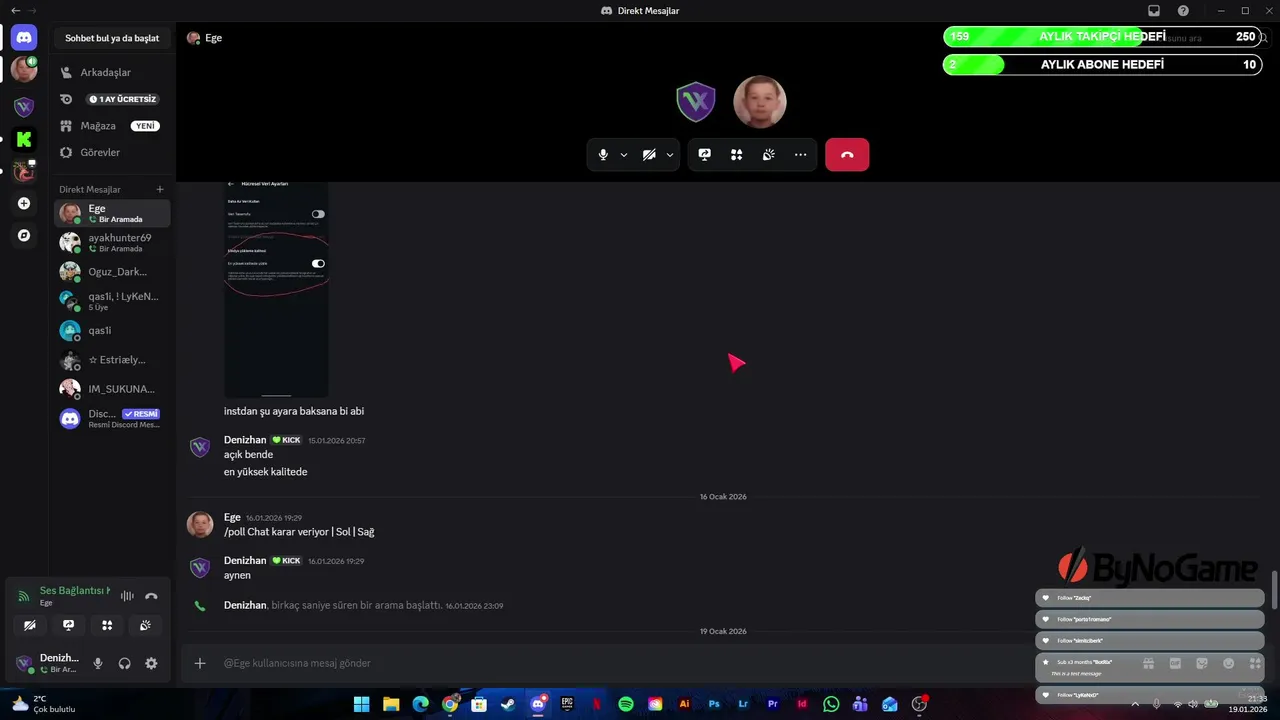
Task: Open the Kick server with green K icon
Action: pyautogui.click(x=24, y=140)
